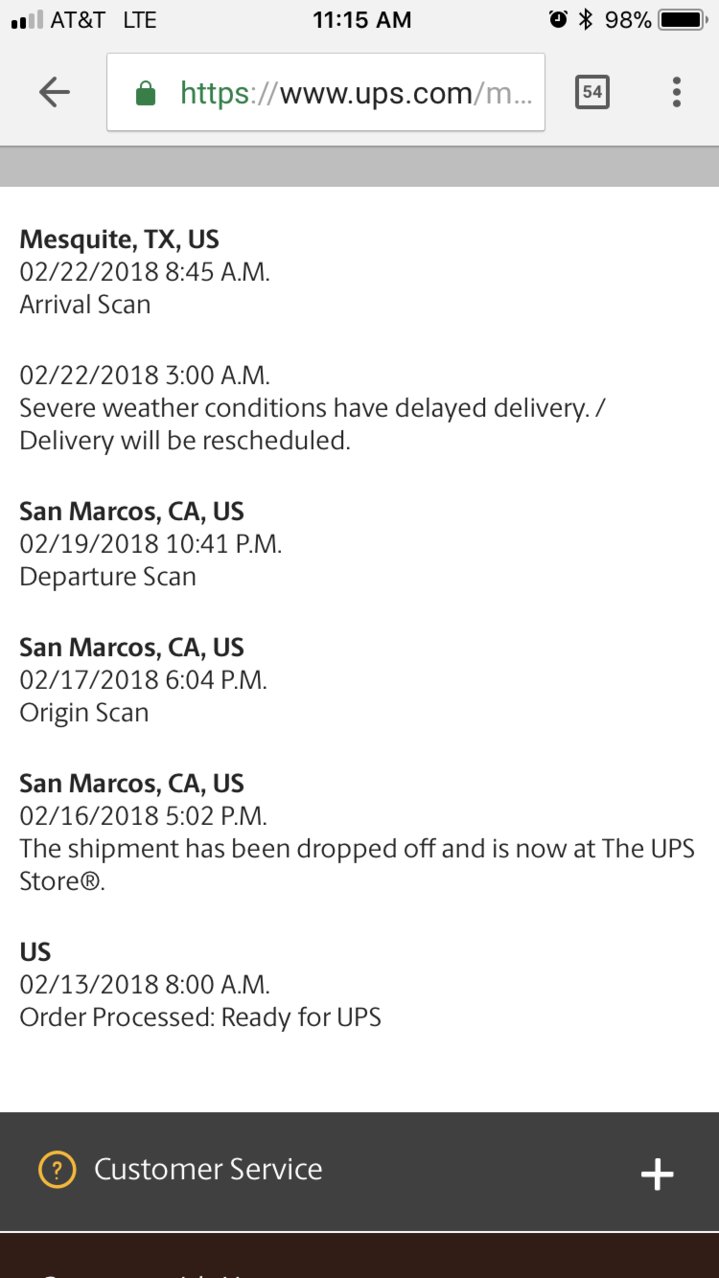The height and width of the screenshot is (1278, 719).
Task: Tap the battery indicator in status bar
Action: point(684,19)
